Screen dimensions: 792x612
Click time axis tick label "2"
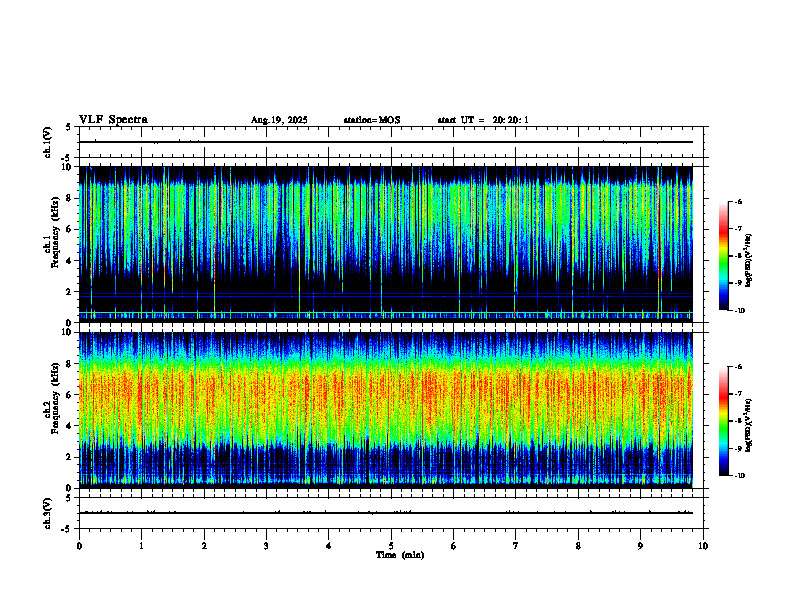(204, 546)
